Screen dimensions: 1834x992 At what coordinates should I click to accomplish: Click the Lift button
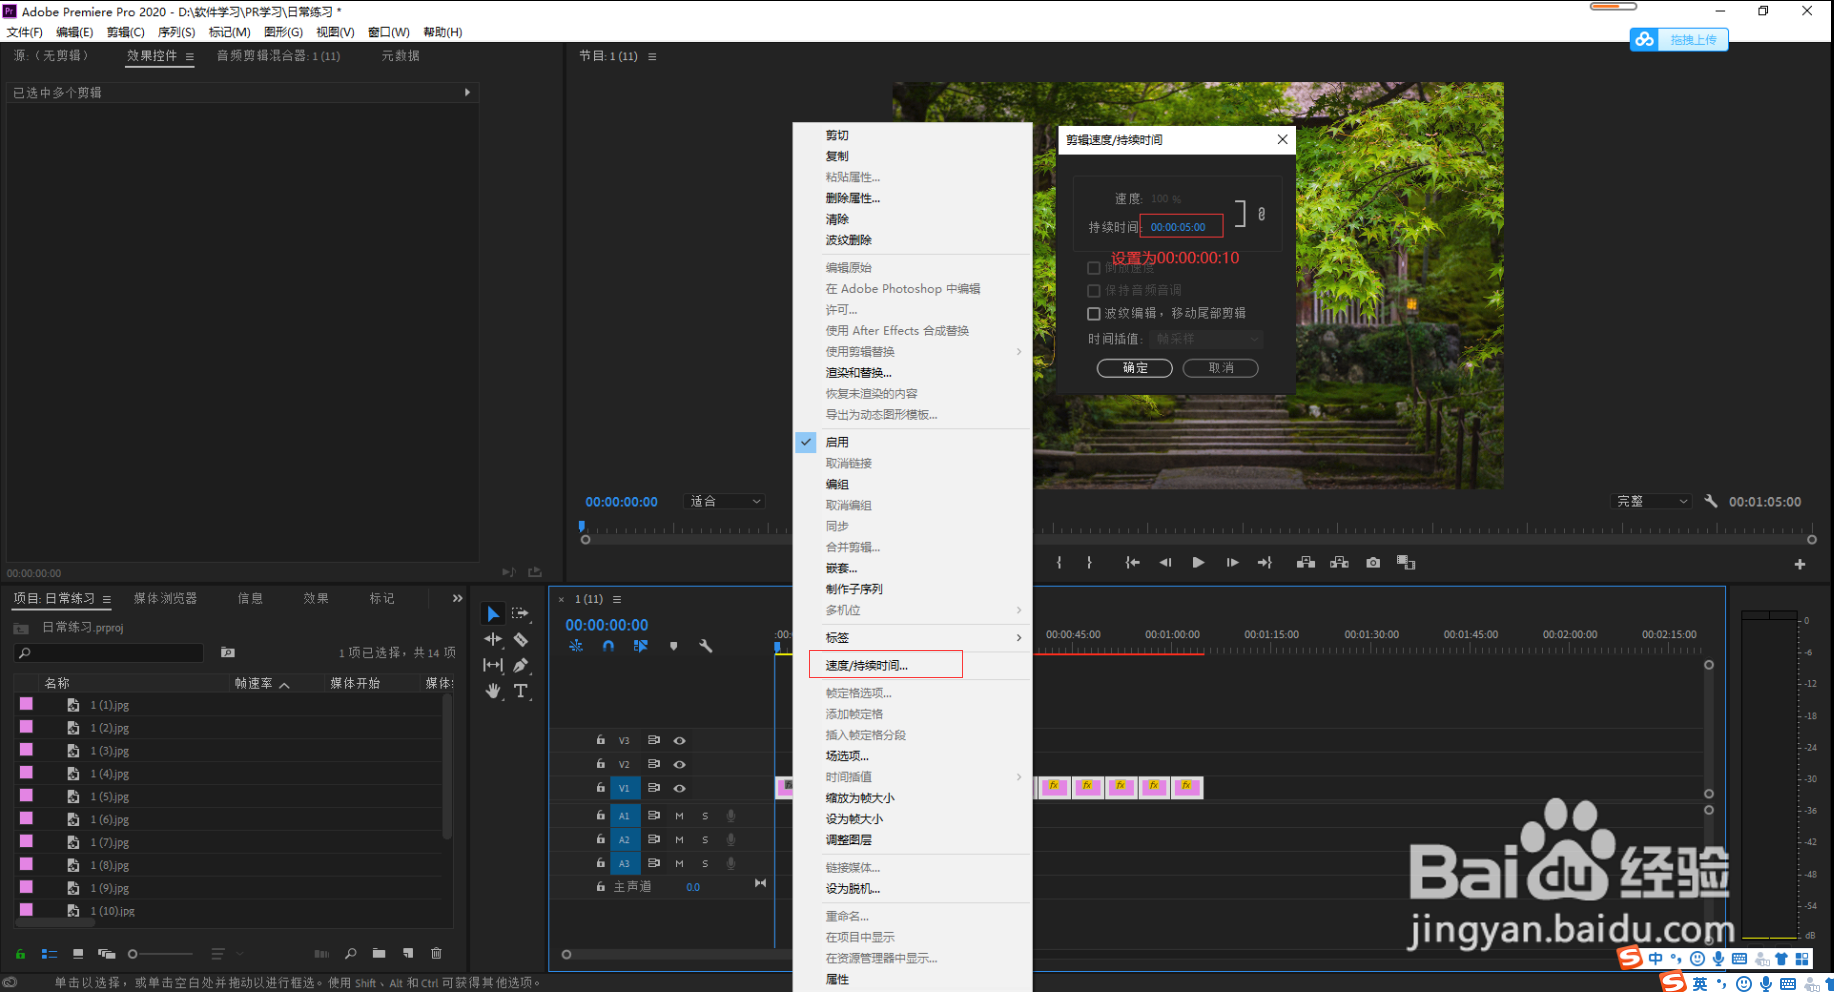click(x=1306, y=563)
